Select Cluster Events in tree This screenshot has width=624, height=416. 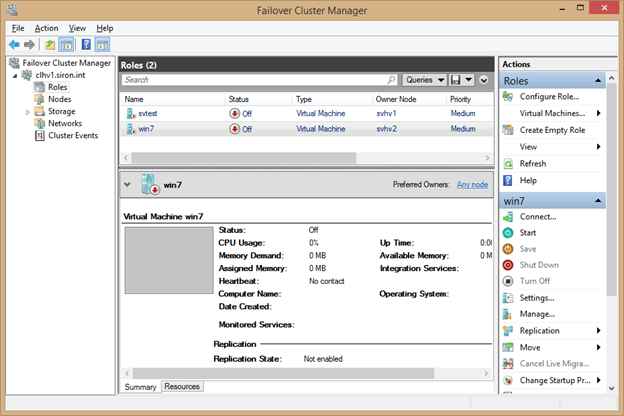72,136
